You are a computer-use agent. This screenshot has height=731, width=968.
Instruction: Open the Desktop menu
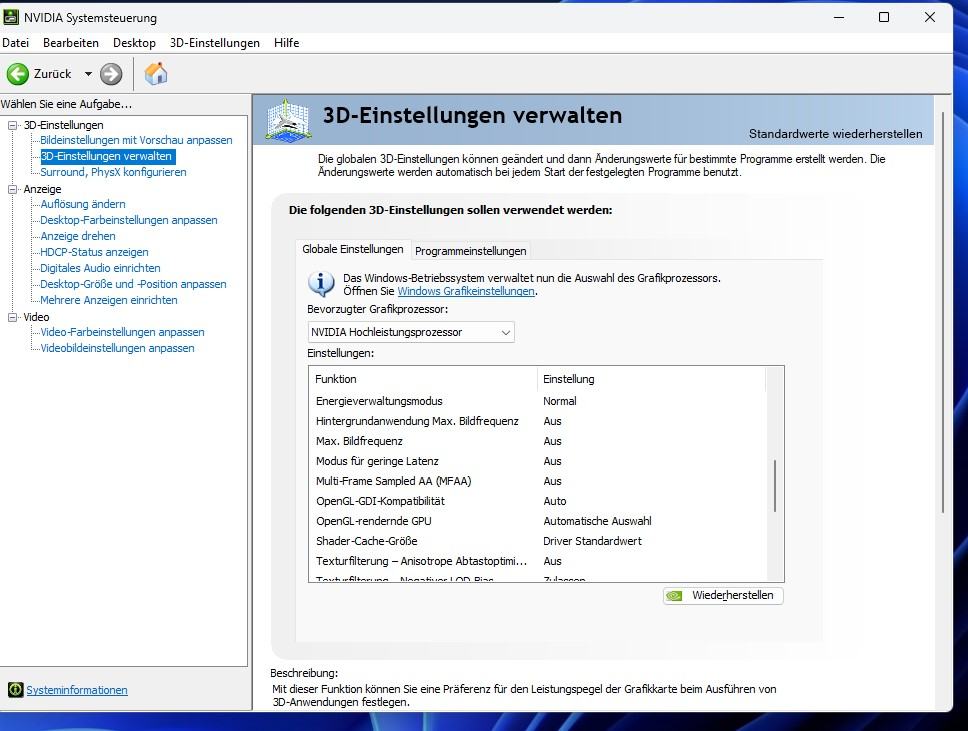click(x=134, y=43)
